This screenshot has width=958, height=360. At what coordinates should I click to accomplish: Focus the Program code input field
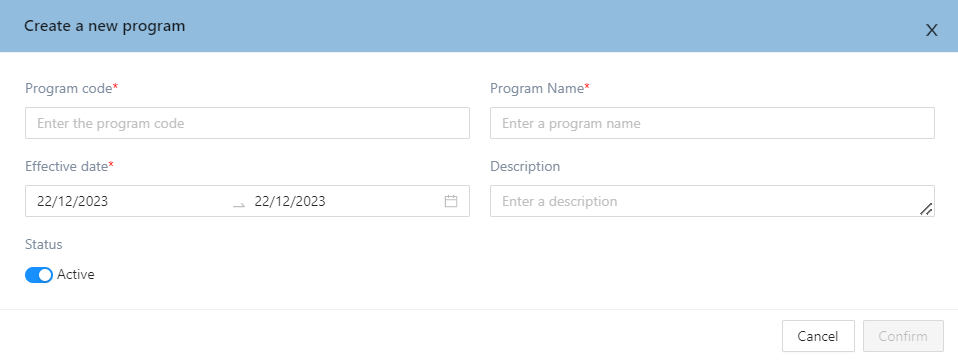[247, 123]
